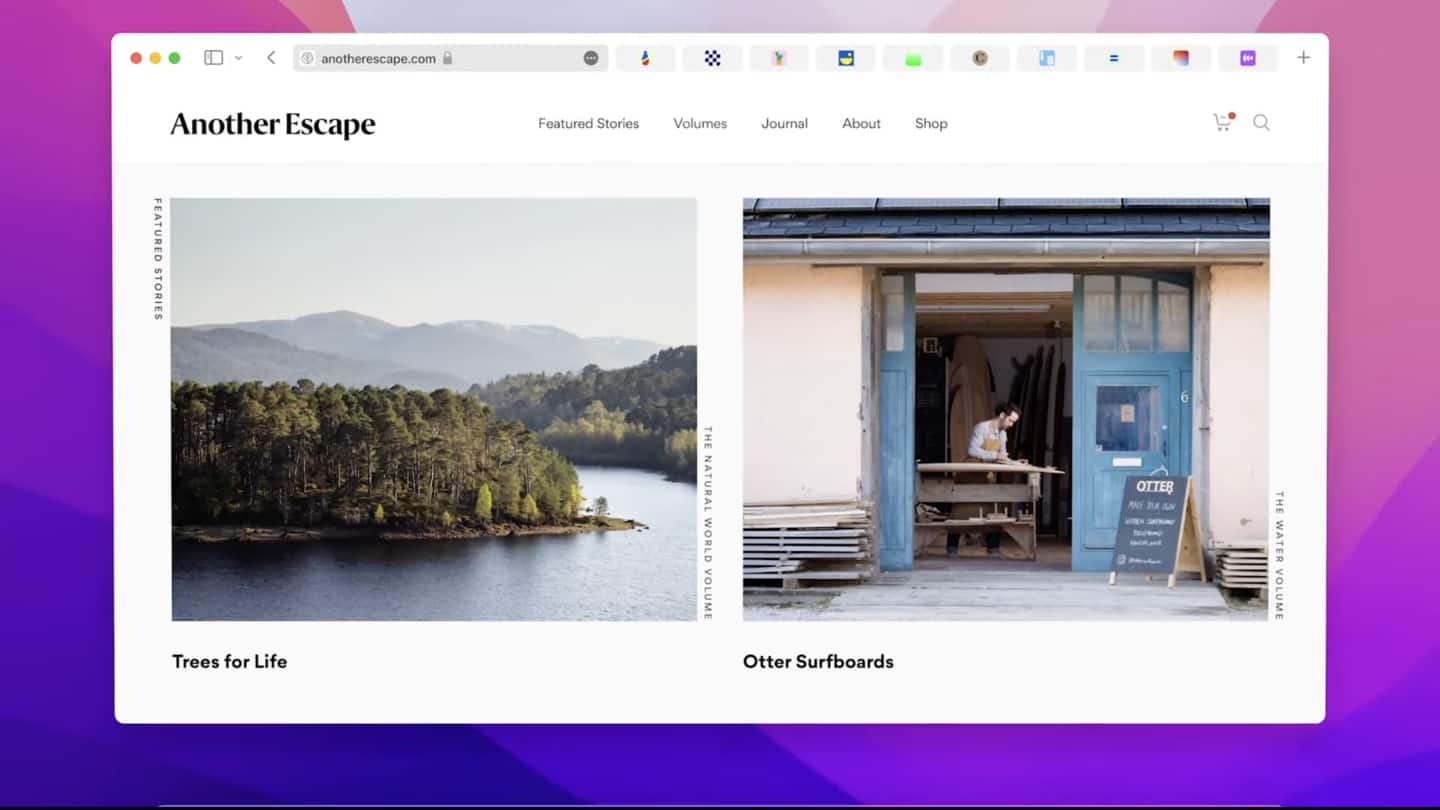The image size is (1440, 810).
Task: Switch to the tab with blue and yellow square icon
Action: point(846,58)
